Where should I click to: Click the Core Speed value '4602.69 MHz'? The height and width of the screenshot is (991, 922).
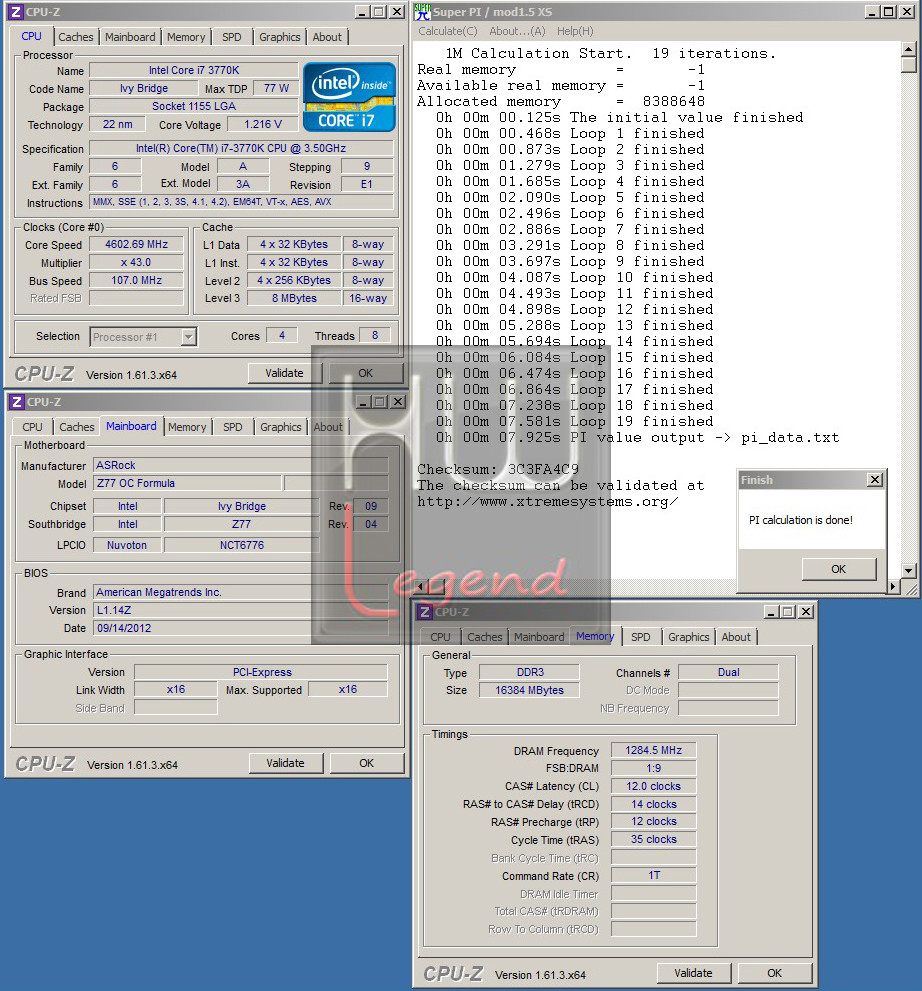click(x=136, y=244)
